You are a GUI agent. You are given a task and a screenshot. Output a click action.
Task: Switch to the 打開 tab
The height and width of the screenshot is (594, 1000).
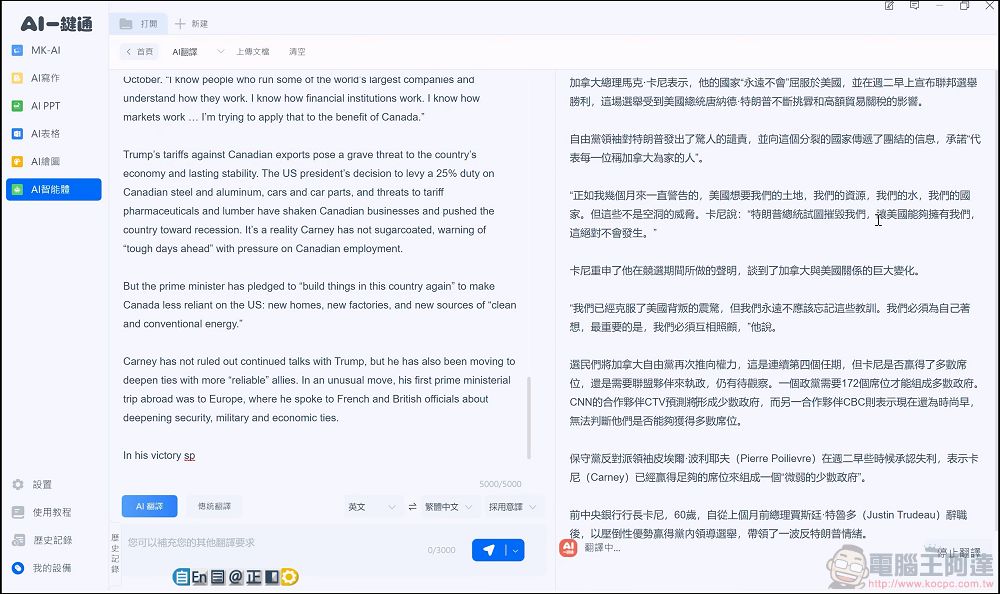coord(138,24)
